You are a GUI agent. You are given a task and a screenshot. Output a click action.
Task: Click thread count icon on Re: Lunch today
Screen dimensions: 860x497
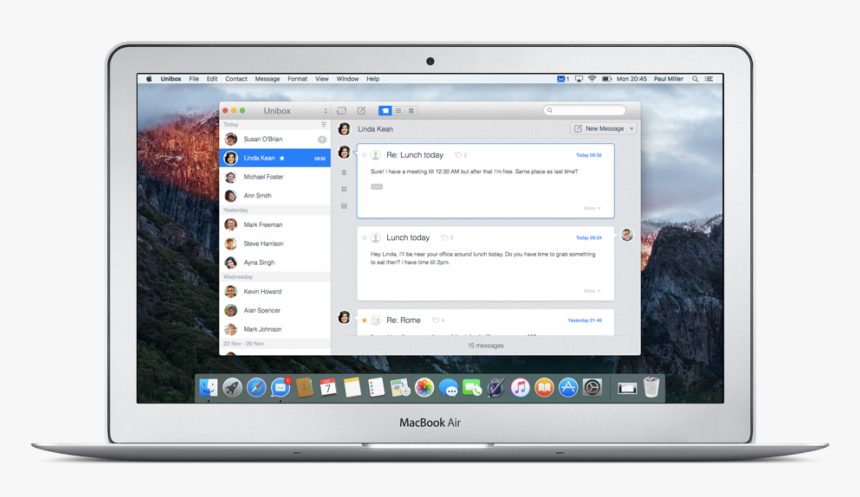pyautogui.click(x=461, y=155)
